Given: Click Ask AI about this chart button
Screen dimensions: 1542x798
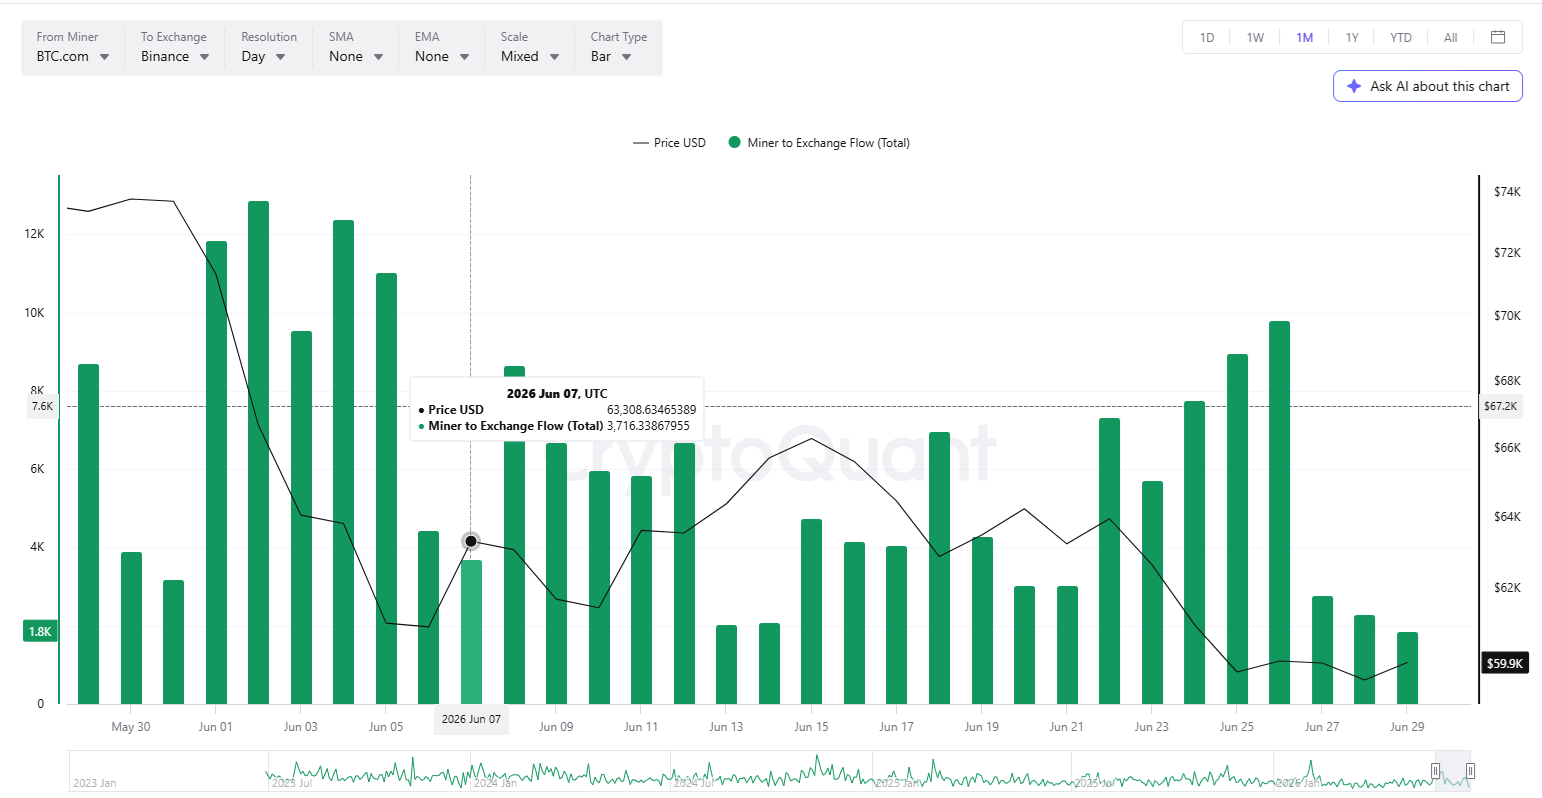Looking at the screenshot, I should [1427, 86].
